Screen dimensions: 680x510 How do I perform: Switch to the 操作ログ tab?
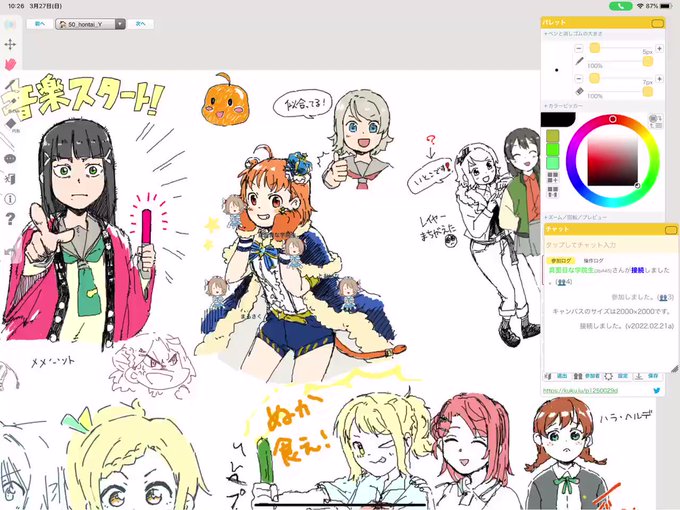[593, 261]
